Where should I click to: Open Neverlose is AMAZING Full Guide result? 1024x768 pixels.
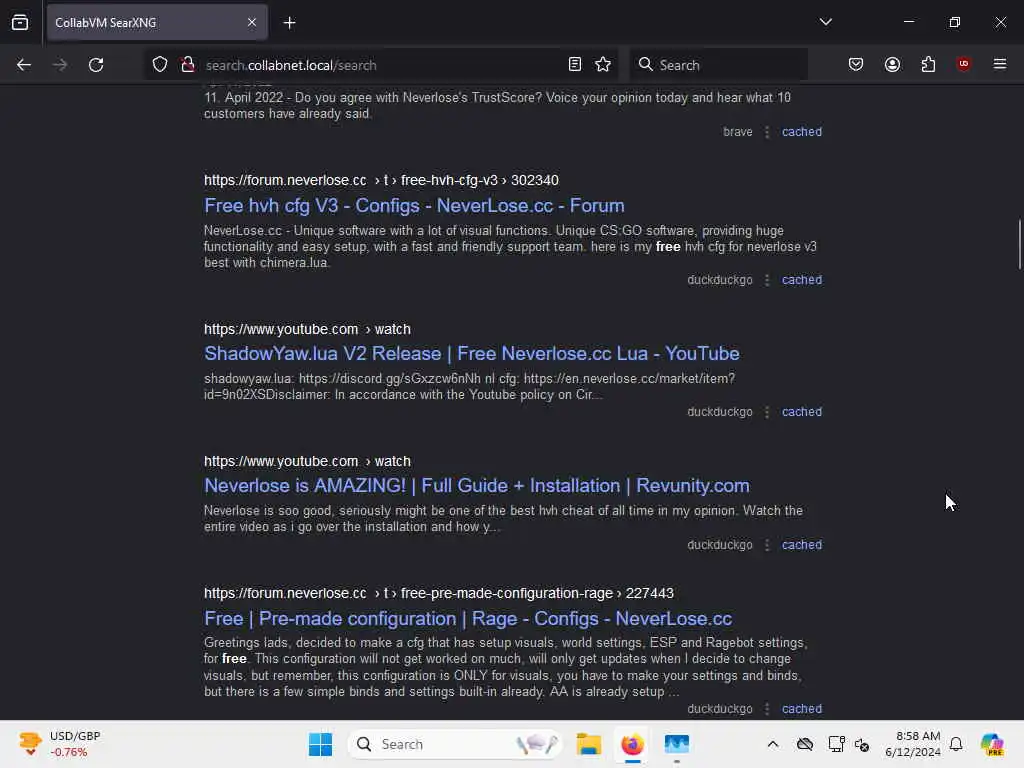point(477,486)
